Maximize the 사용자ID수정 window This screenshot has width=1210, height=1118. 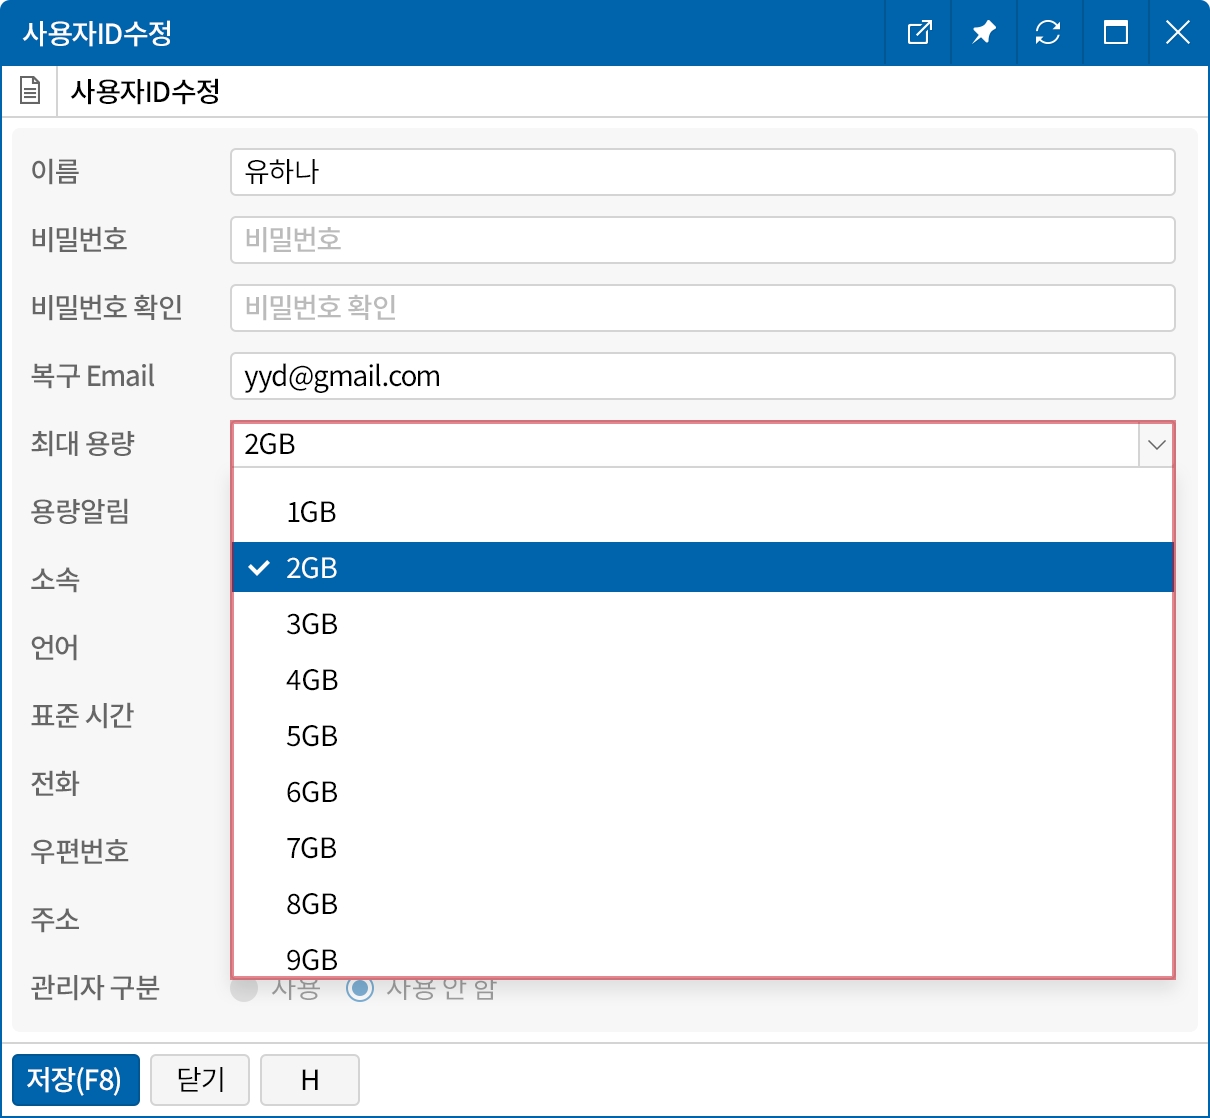point(1115,33)
